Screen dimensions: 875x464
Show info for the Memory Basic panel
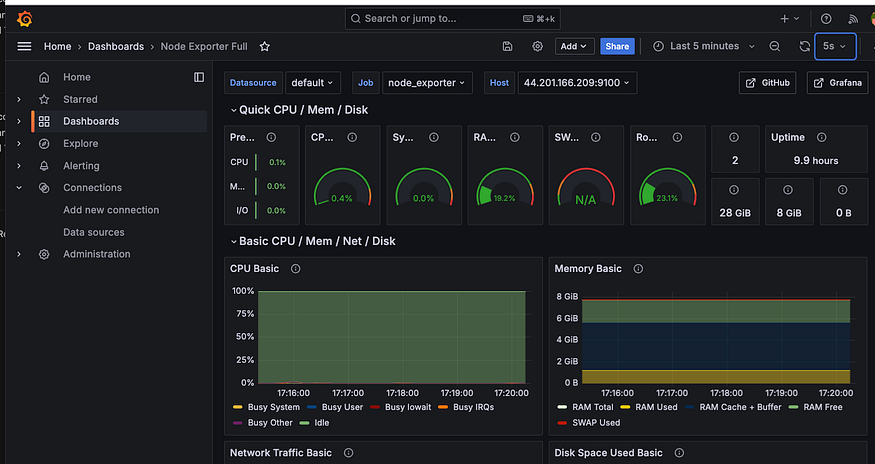(x=638, y=269)
